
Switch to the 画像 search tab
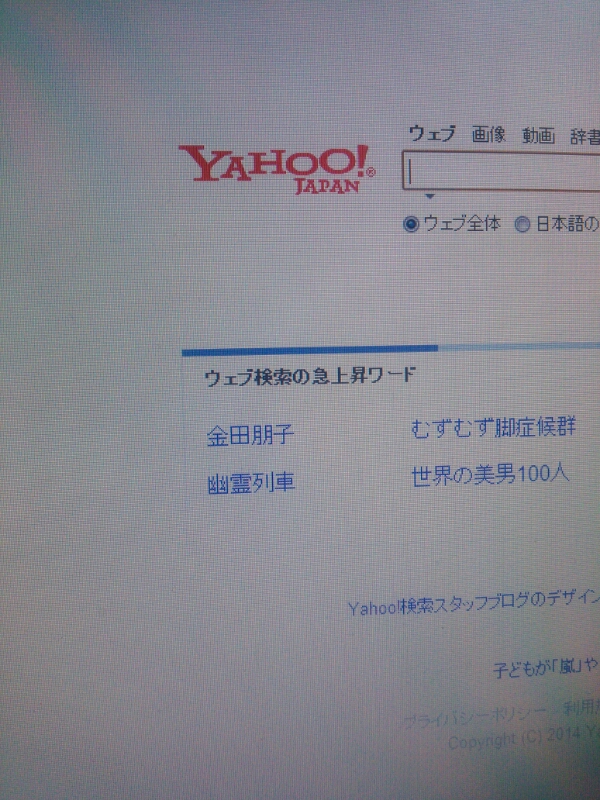[488, 134]
